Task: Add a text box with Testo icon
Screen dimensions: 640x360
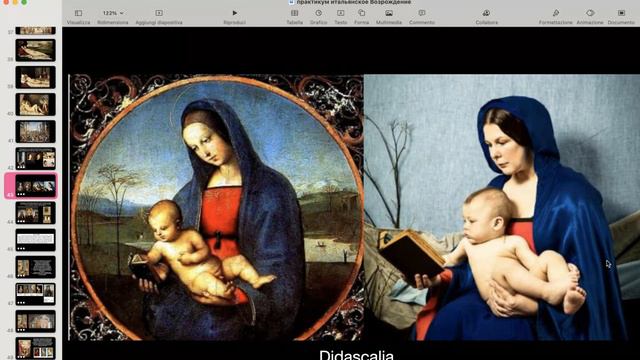Action: [340, 13]
